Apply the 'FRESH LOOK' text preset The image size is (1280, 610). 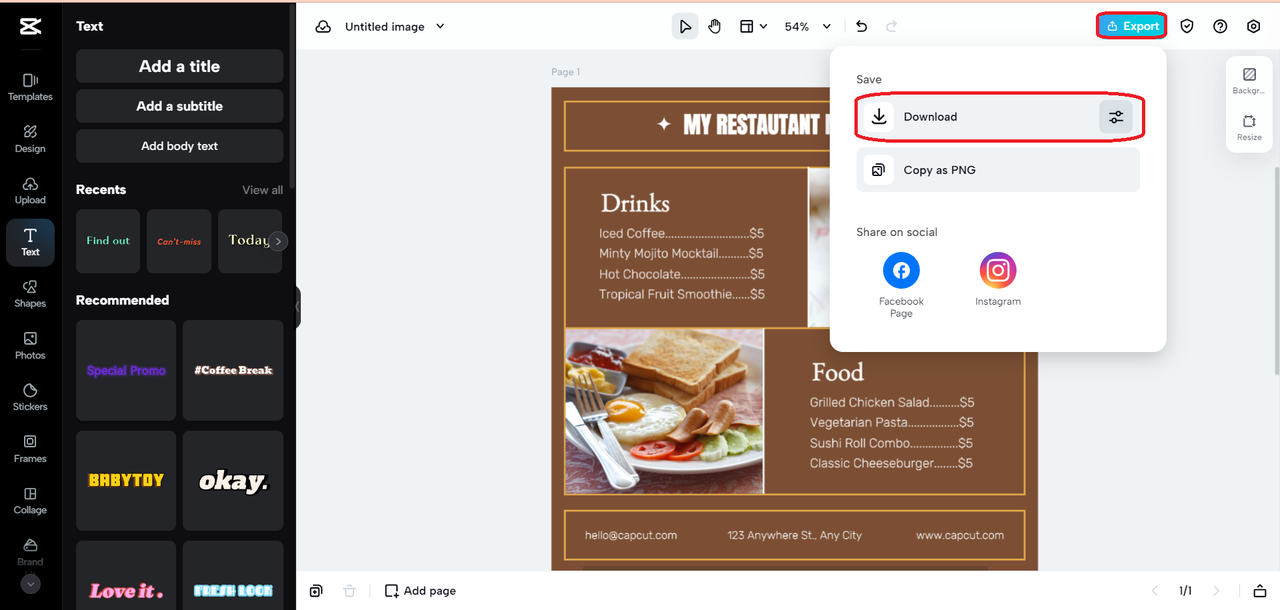coord(233,576)
